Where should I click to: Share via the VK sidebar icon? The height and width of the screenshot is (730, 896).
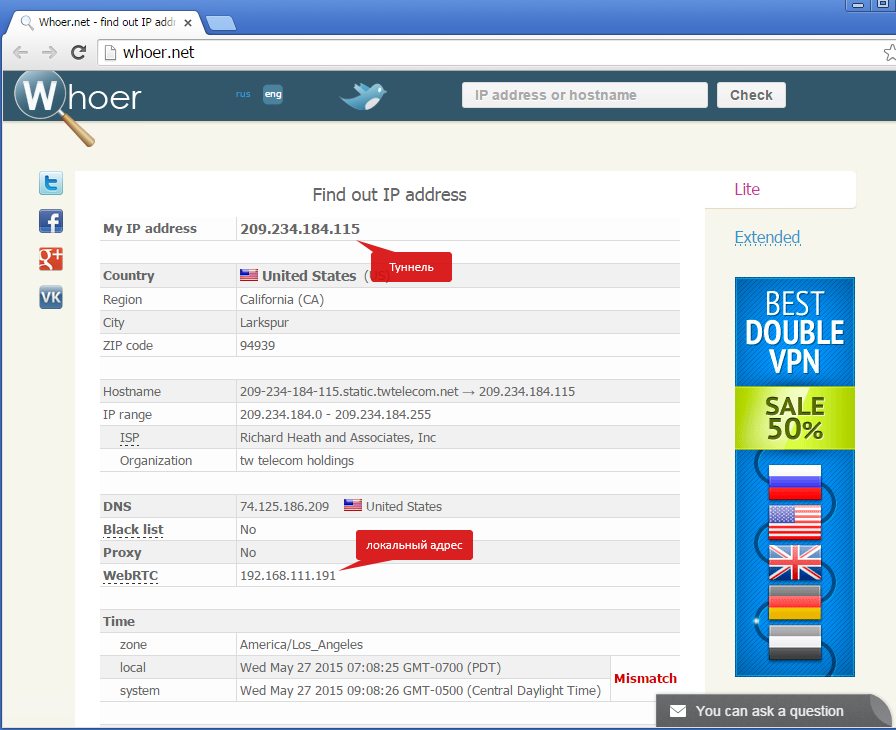click(51, 297)
